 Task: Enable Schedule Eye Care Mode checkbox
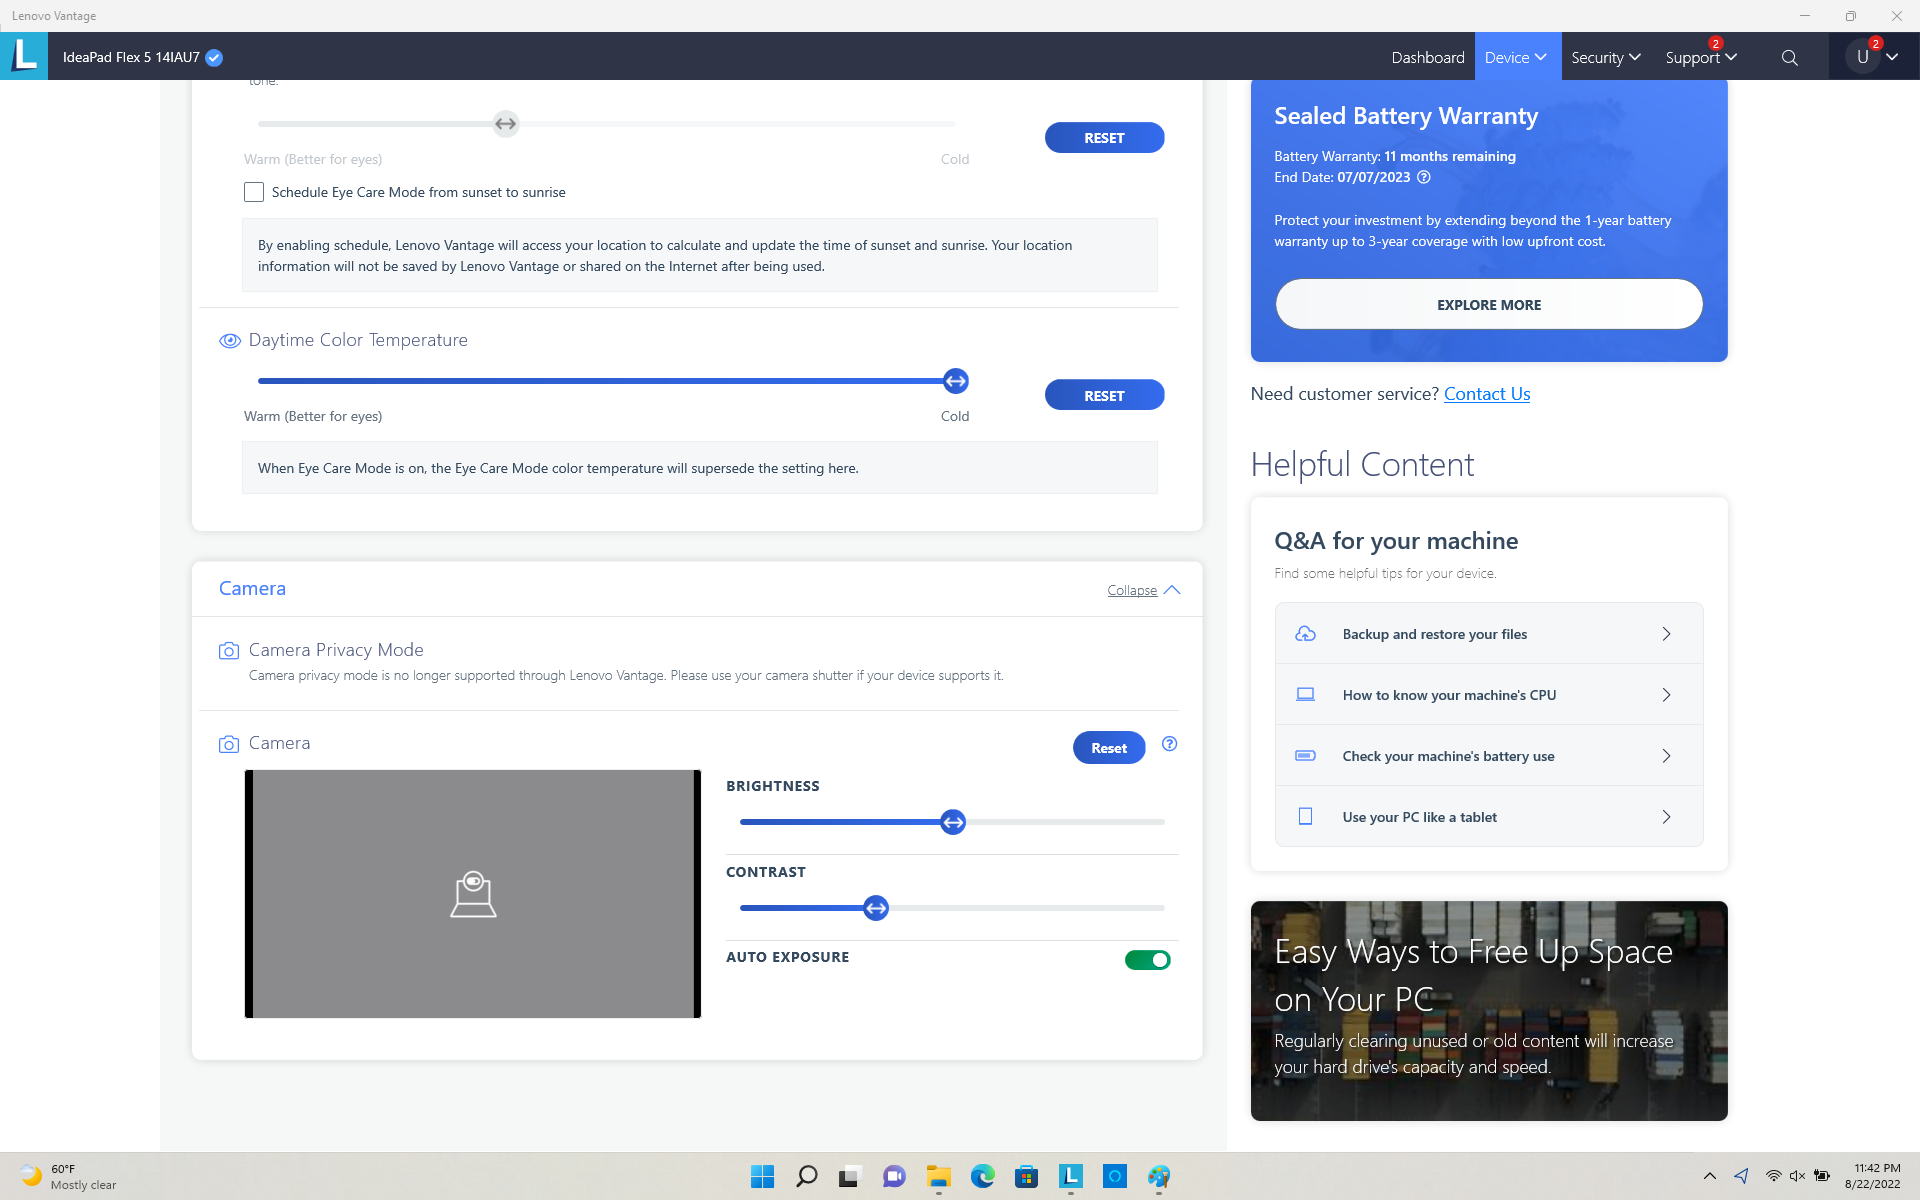(254, 192)
